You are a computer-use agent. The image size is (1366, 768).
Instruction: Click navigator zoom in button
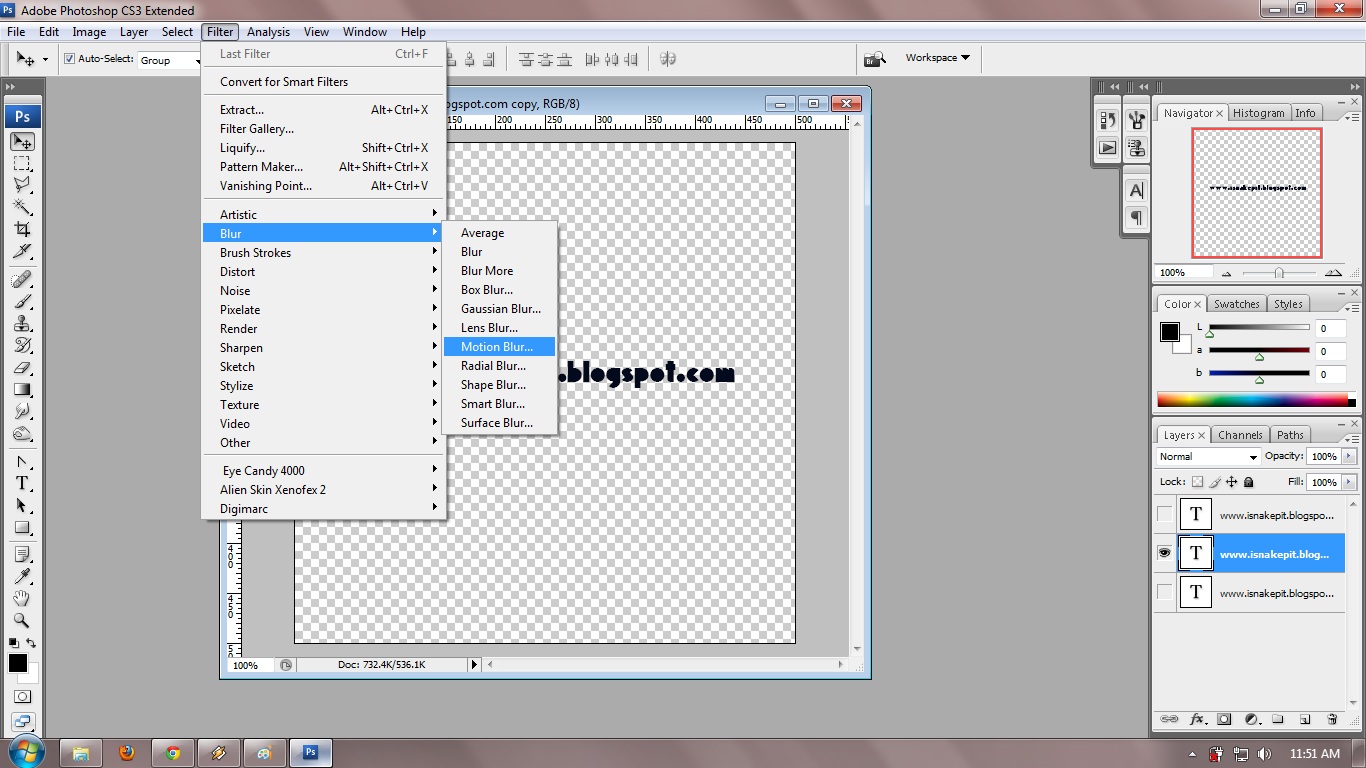(1333, 273)
